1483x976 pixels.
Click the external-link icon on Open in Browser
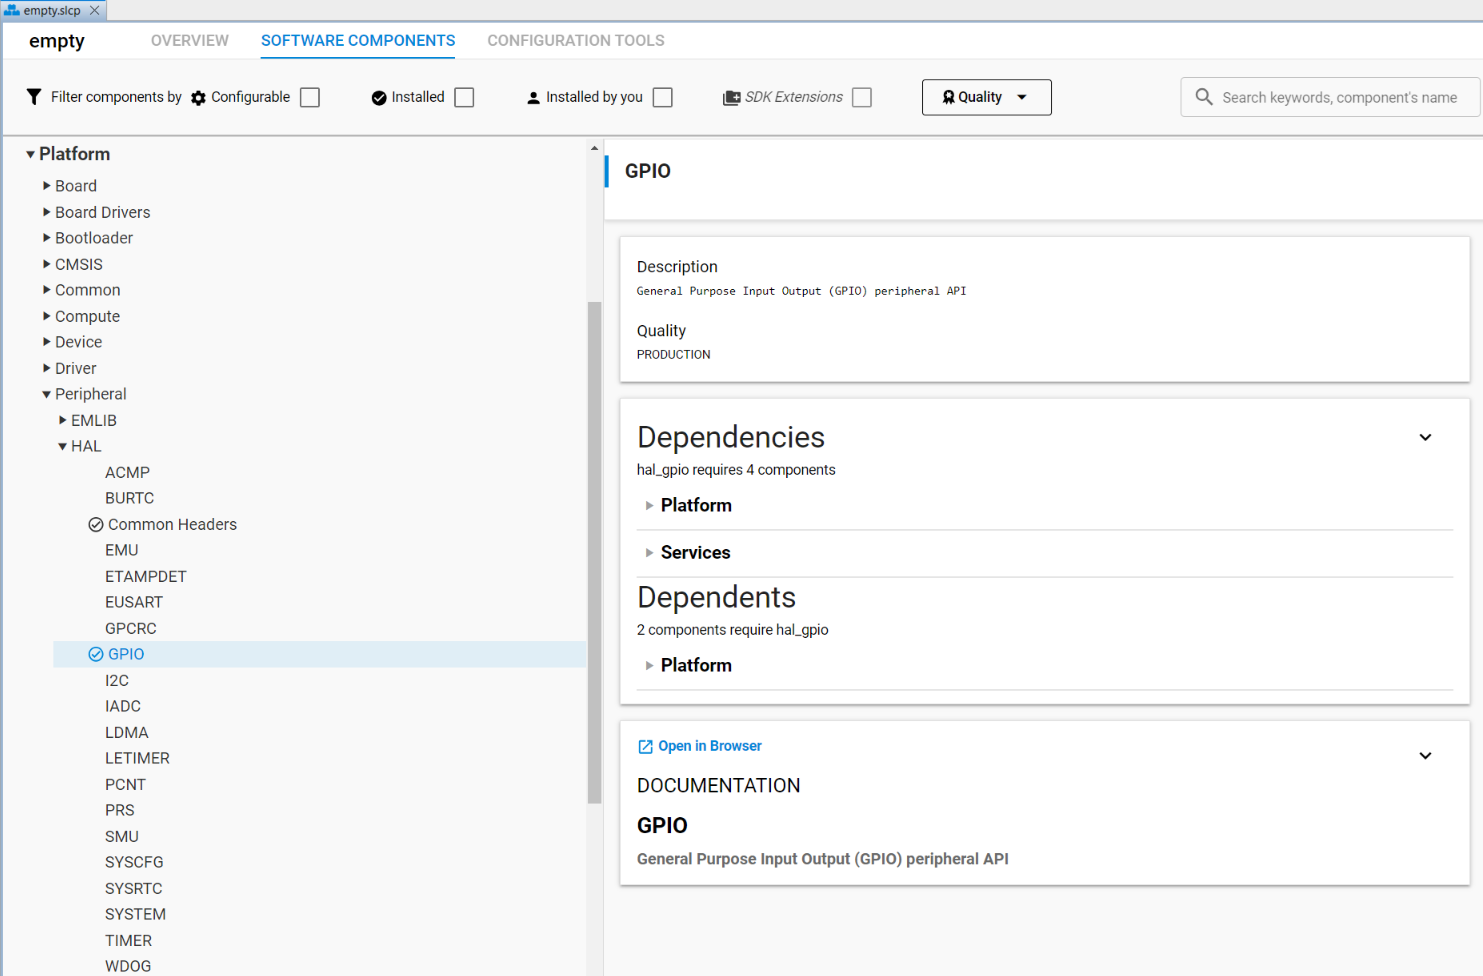point(646,746)
